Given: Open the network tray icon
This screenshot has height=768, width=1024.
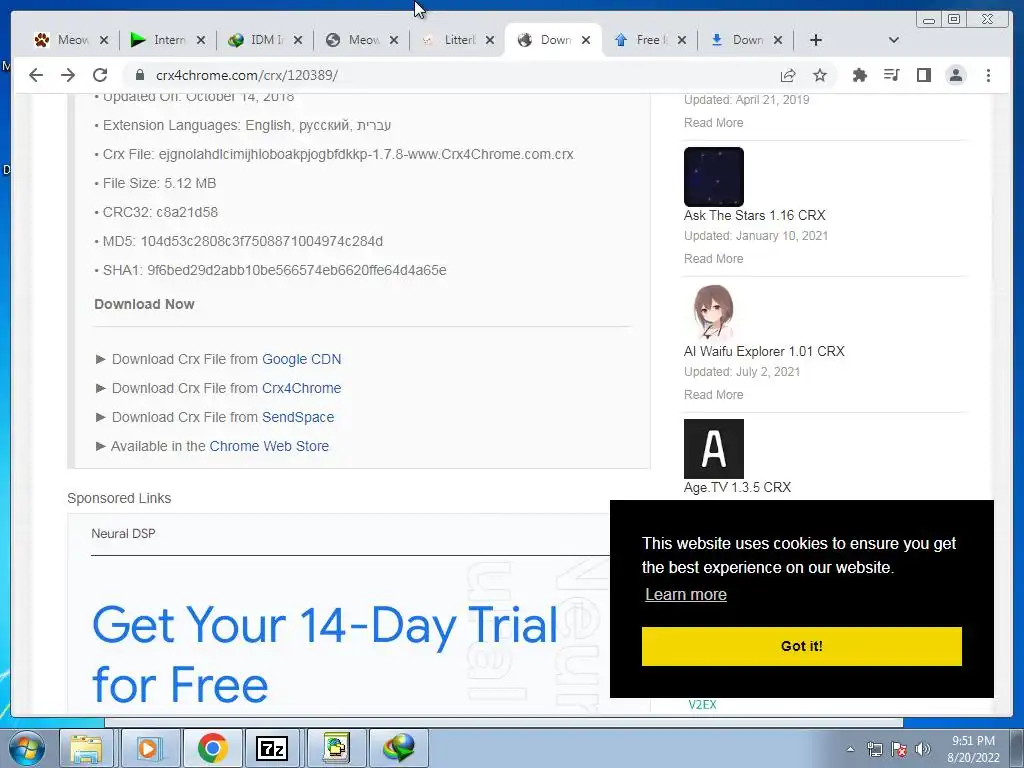Looking at the screenshot, I should pyautogui.click(x=874, y=749).
